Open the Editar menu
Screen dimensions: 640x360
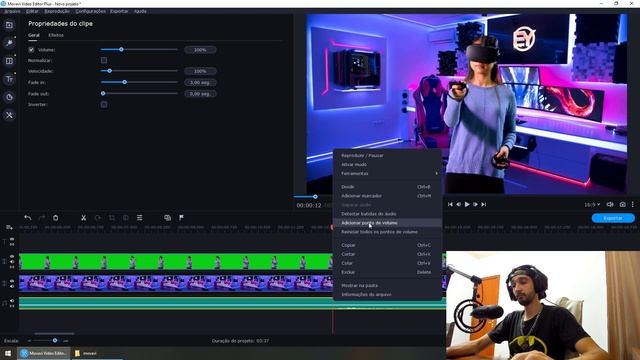pos(32,11)
